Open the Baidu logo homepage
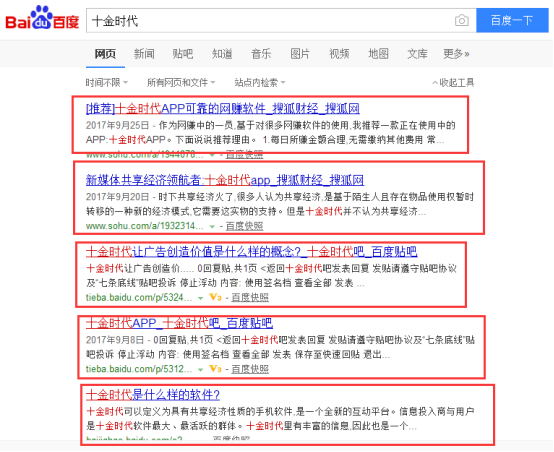The image size is (554, 452). click(42, 18)
